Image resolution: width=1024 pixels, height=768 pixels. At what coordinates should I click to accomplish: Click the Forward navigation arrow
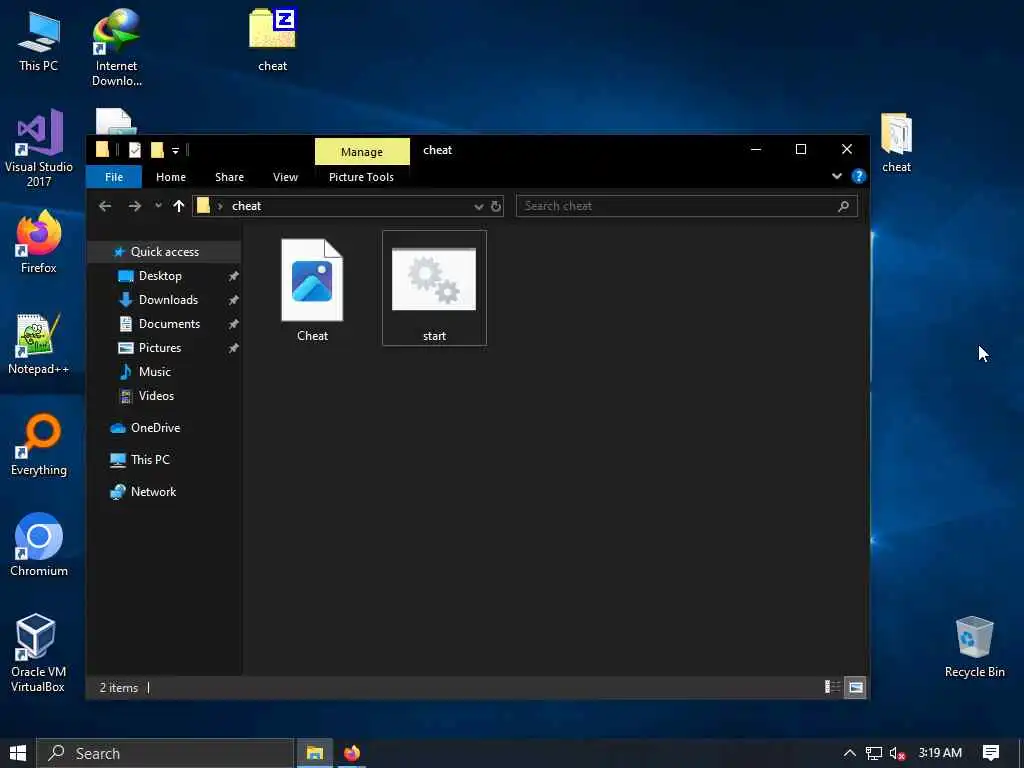135,206
